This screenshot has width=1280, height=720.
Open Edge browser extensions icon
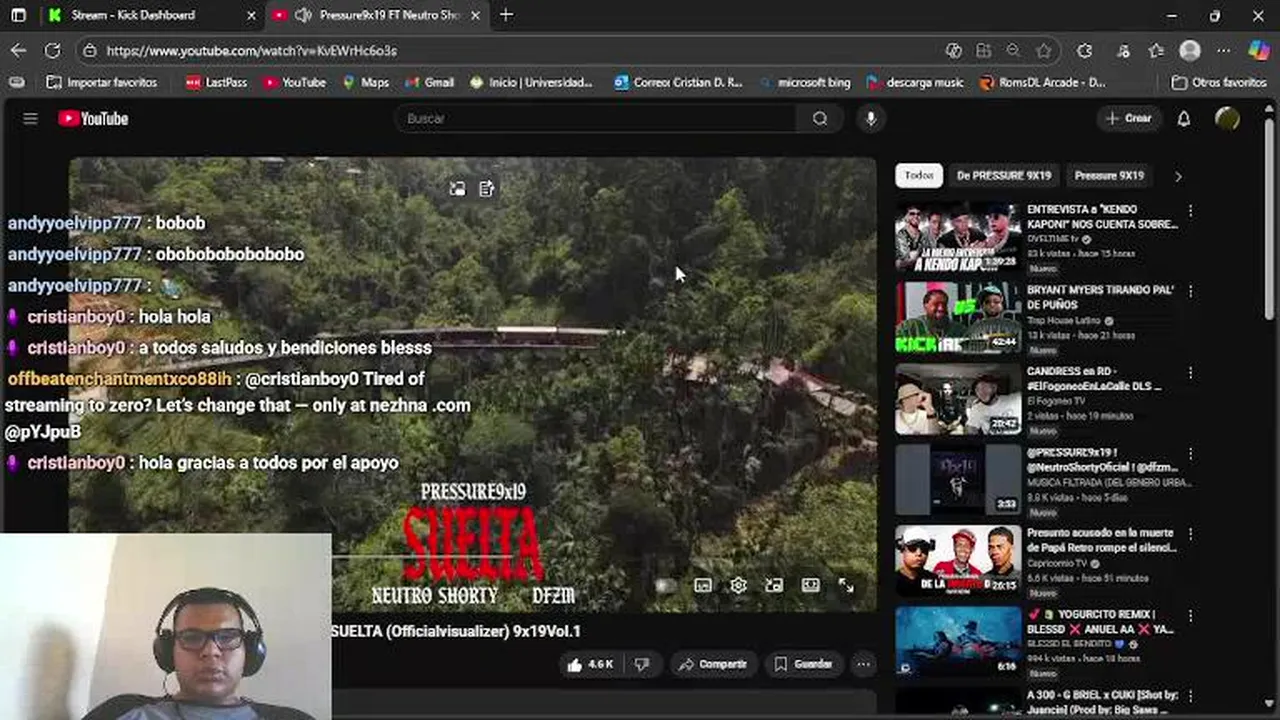click(1085, 50)
